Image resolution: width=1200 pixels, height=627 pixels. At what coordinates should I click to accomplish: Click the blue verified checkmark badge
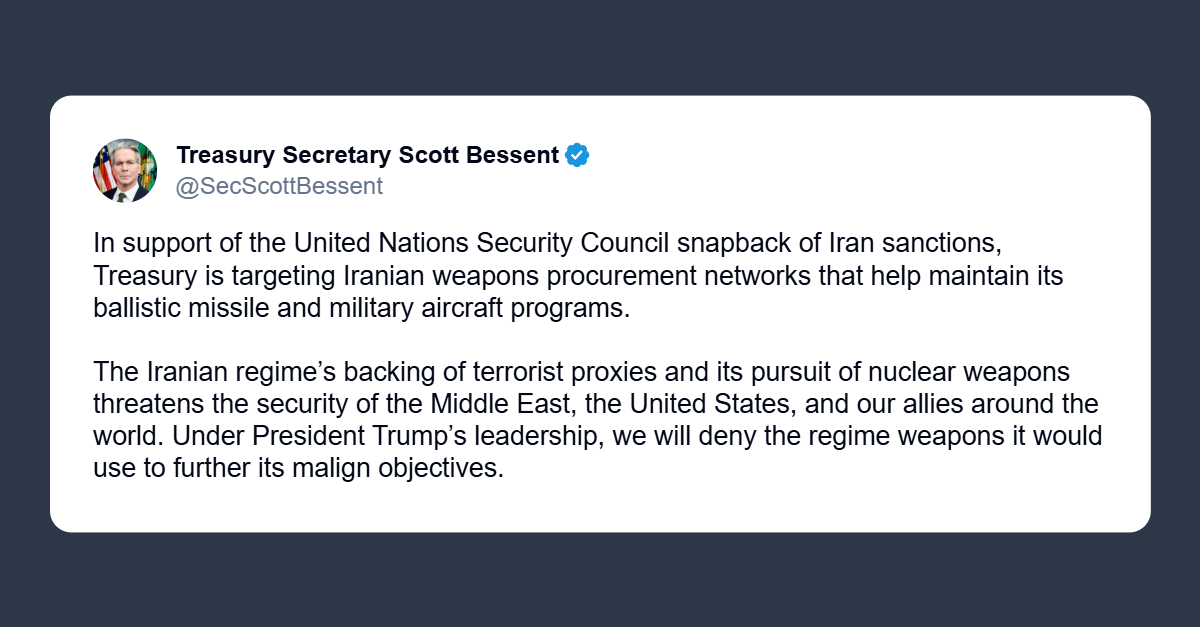click(577, 155)
